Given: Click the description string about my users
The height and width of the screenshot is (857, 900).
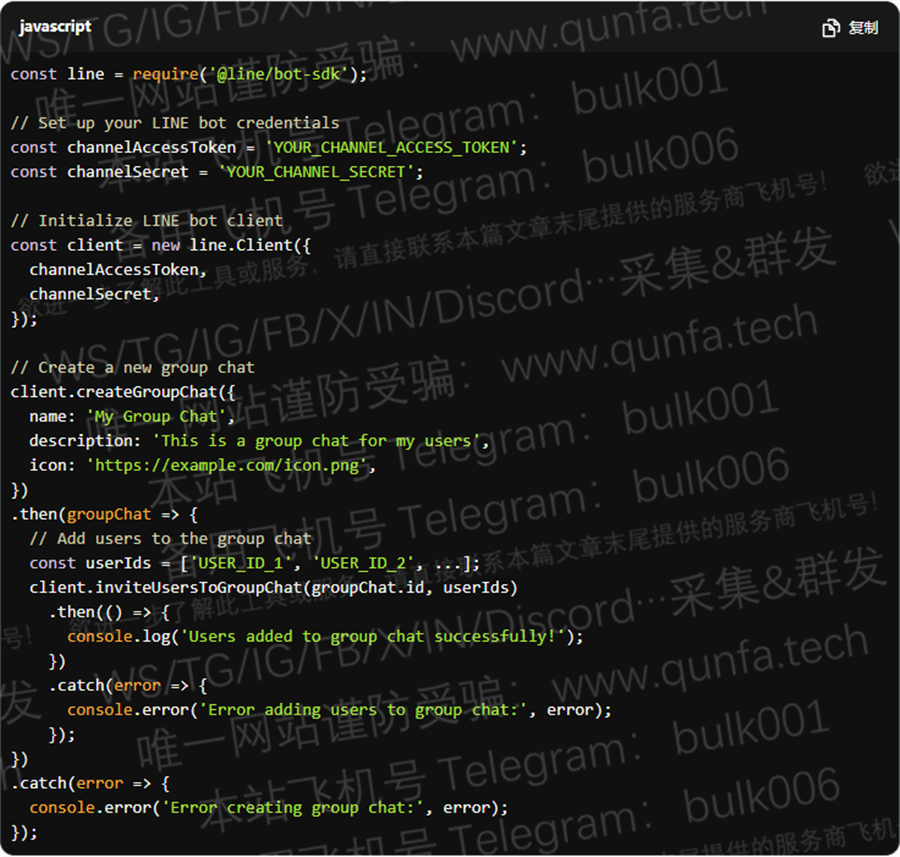Looking at the screenshot, I should coord(316,441).
